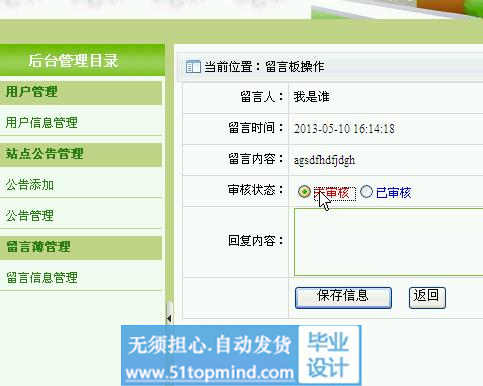Screen dimensions: 483x386
Task: Open 留言信息管理 menu item
Action: [x=42, y=278]
